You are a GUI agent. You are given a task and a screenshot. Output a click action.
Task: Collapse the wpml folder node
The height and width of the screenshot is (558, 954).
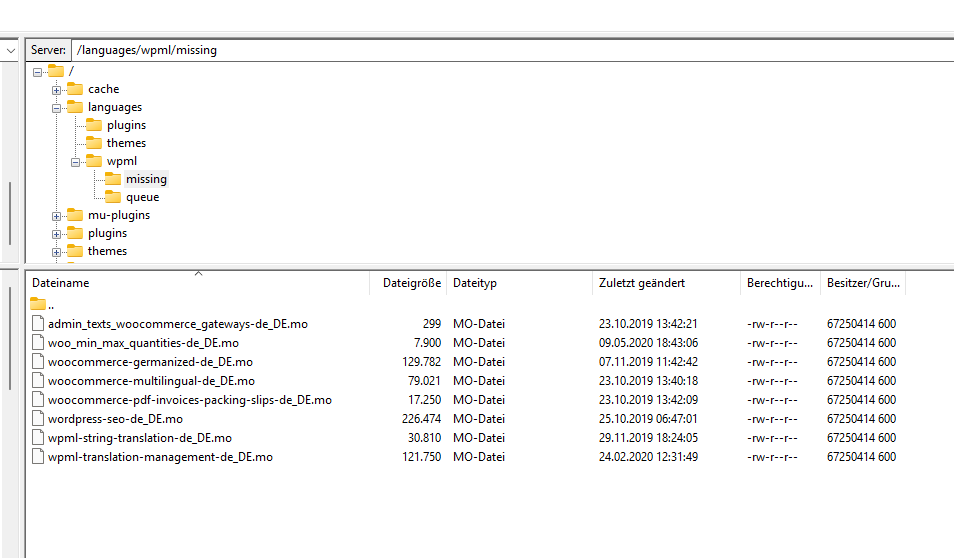[x=75, y=162]
